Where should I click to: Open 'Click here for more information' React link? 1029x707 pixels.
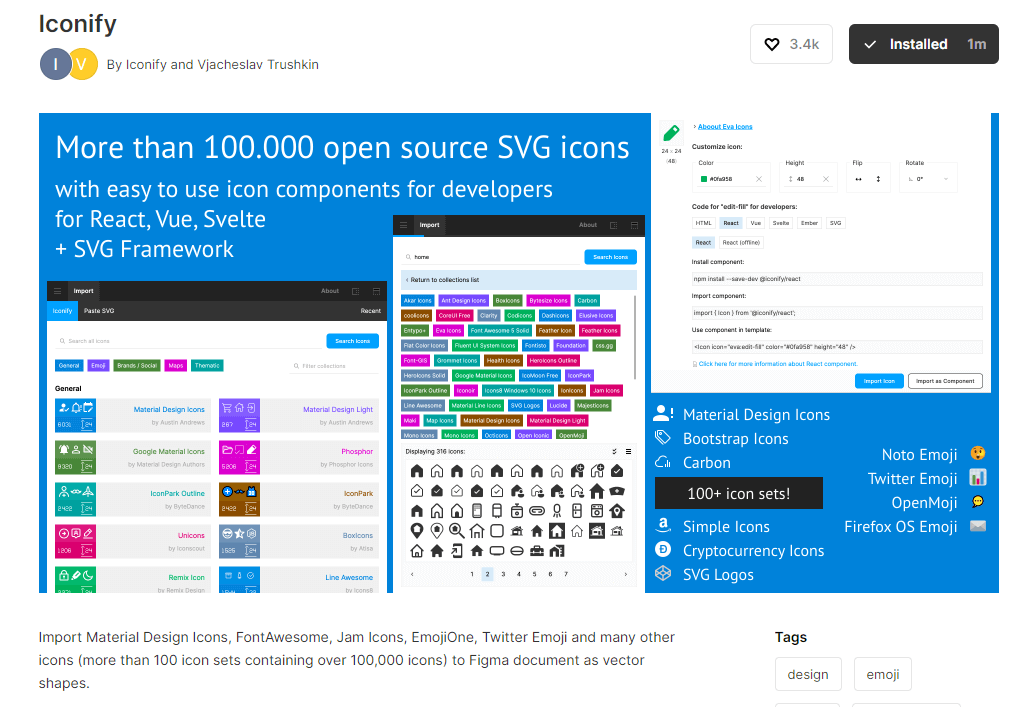point(778,364)
